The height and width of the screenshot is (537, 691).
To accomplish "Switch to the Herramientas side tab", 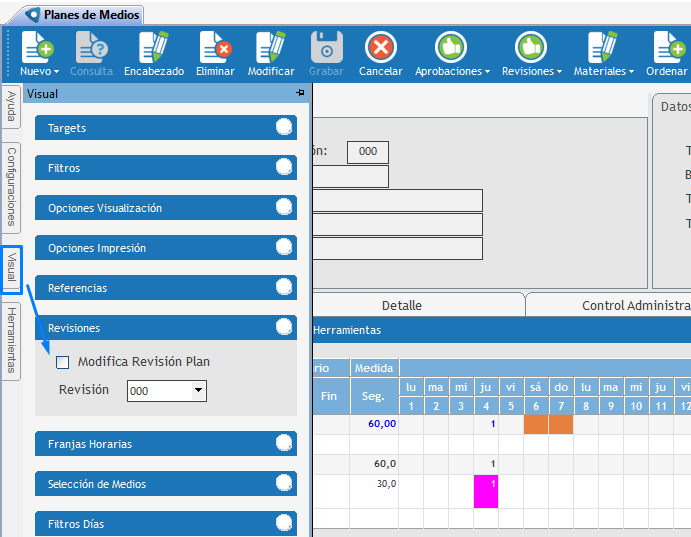I will [x=11, y=340].
